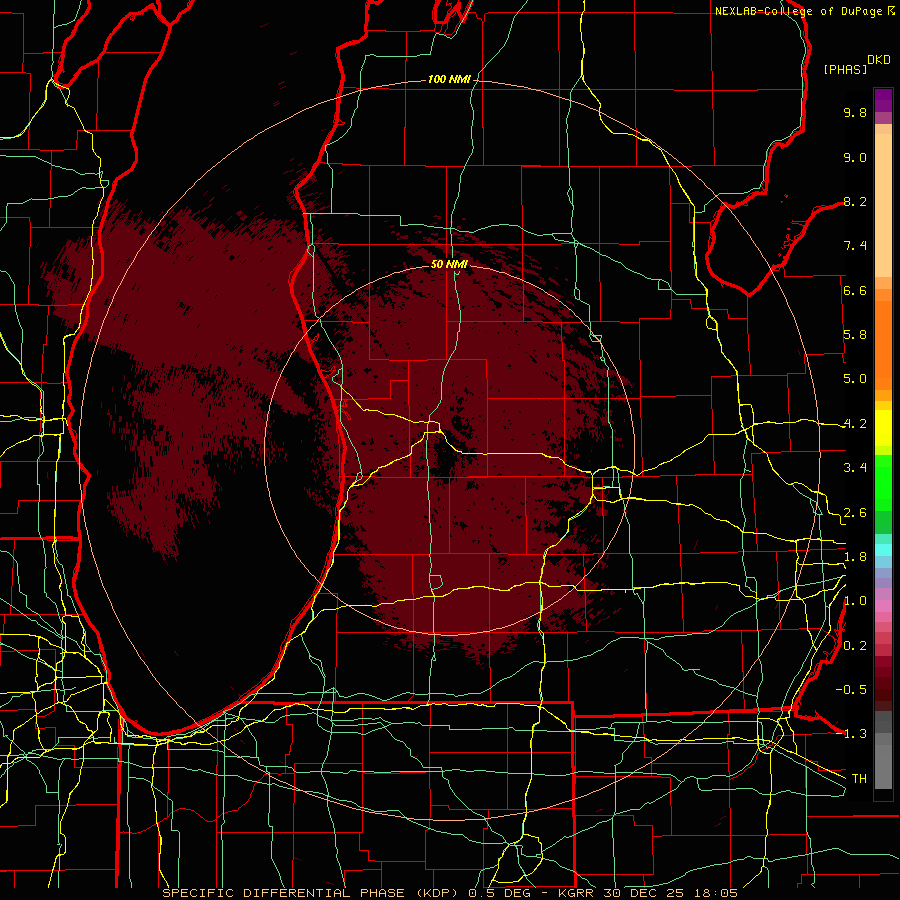Click the 9.0 value on color scale

tap(855, 157)
